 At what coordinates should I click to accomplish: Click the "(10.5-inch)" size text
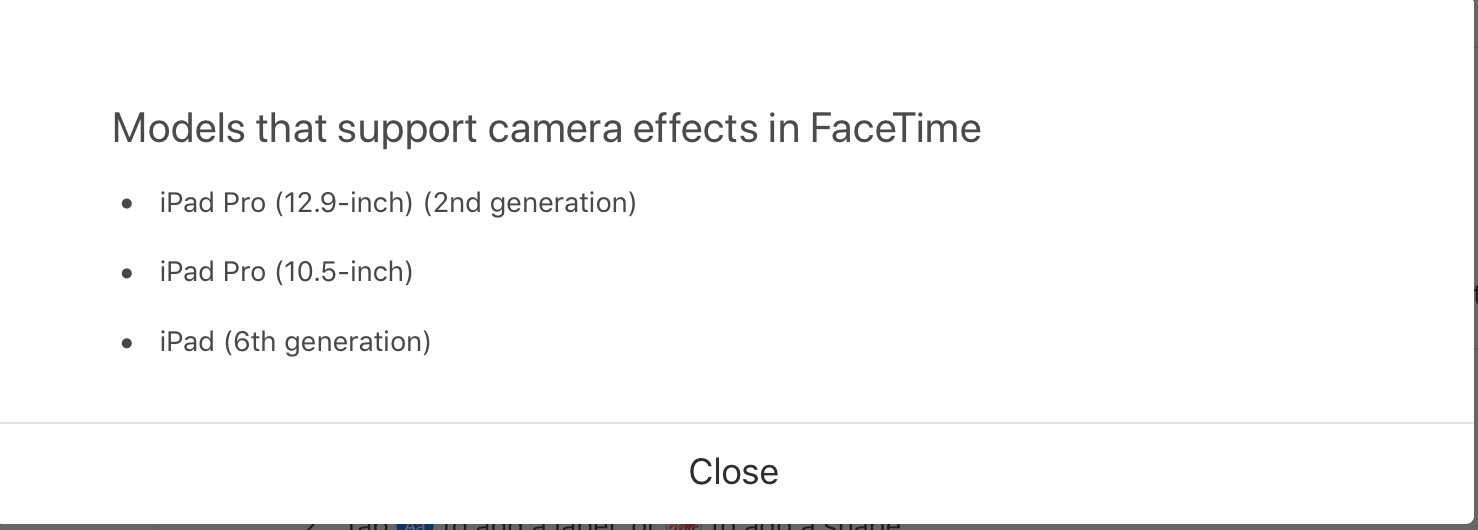click(343, 272)
